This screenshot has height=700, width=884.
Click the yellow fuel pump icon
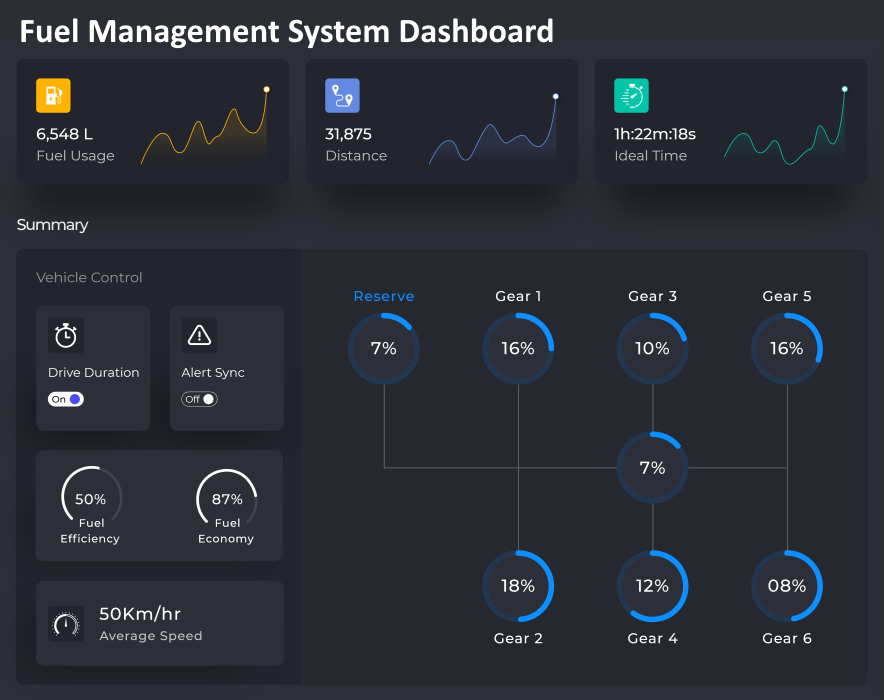(53, 96)
